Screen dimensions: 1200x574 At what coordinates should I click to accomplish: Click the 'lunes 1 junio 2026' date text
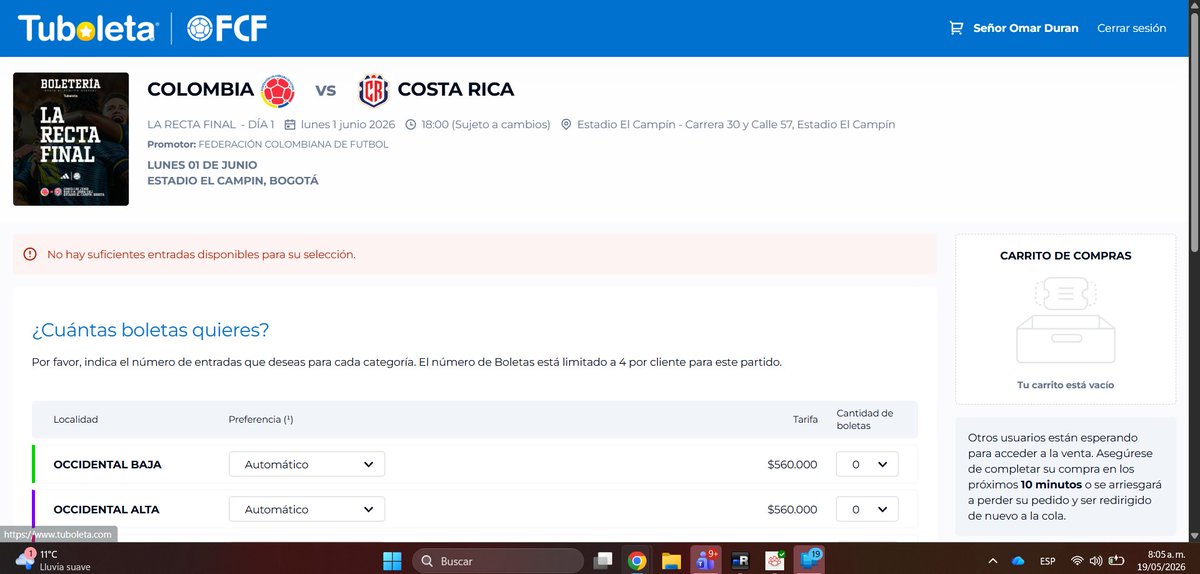click(x=347, y=125)
